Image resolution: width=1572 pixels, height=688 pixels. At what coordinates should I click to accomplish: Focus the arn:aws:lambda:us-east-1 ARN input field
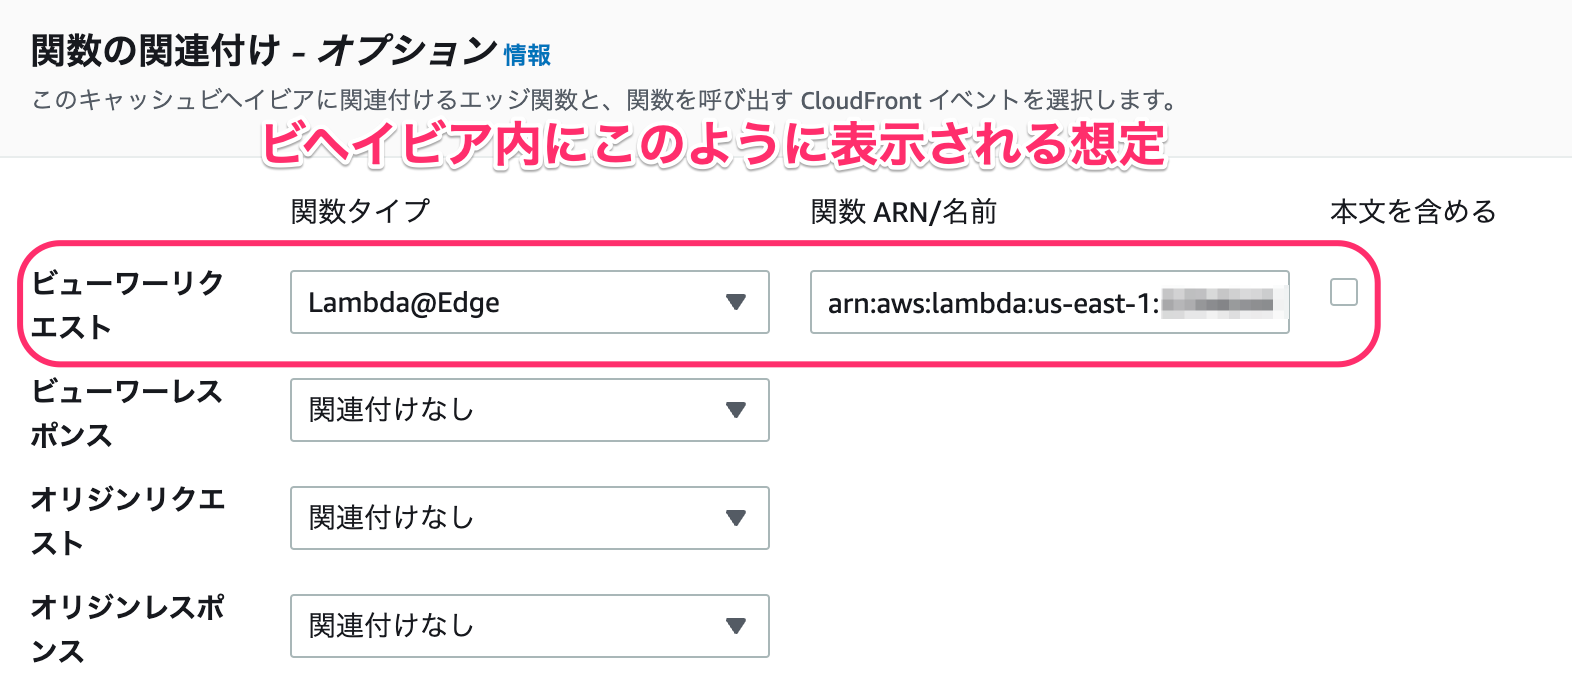pos(1049,302)
